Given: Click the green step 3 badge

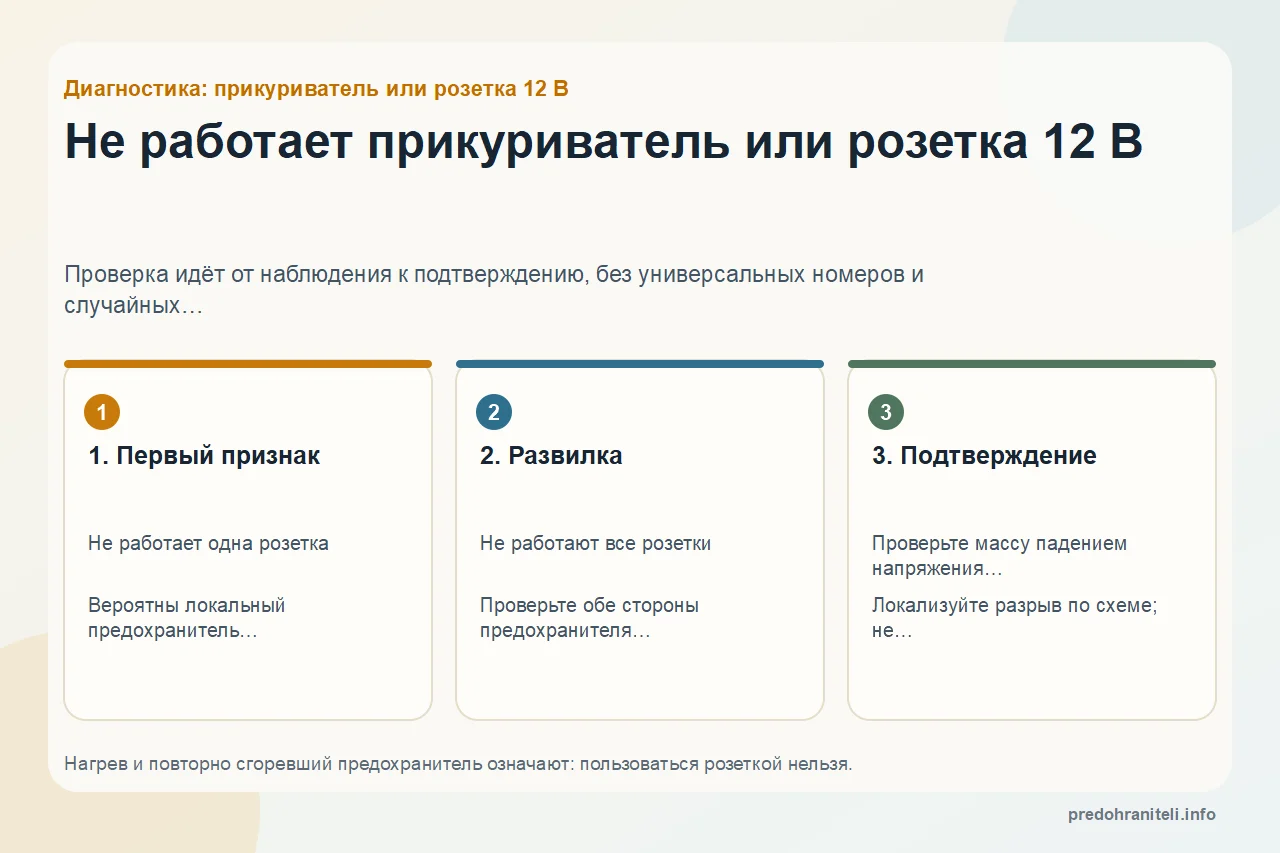Looking at the screenshot, I should (886, 412).
